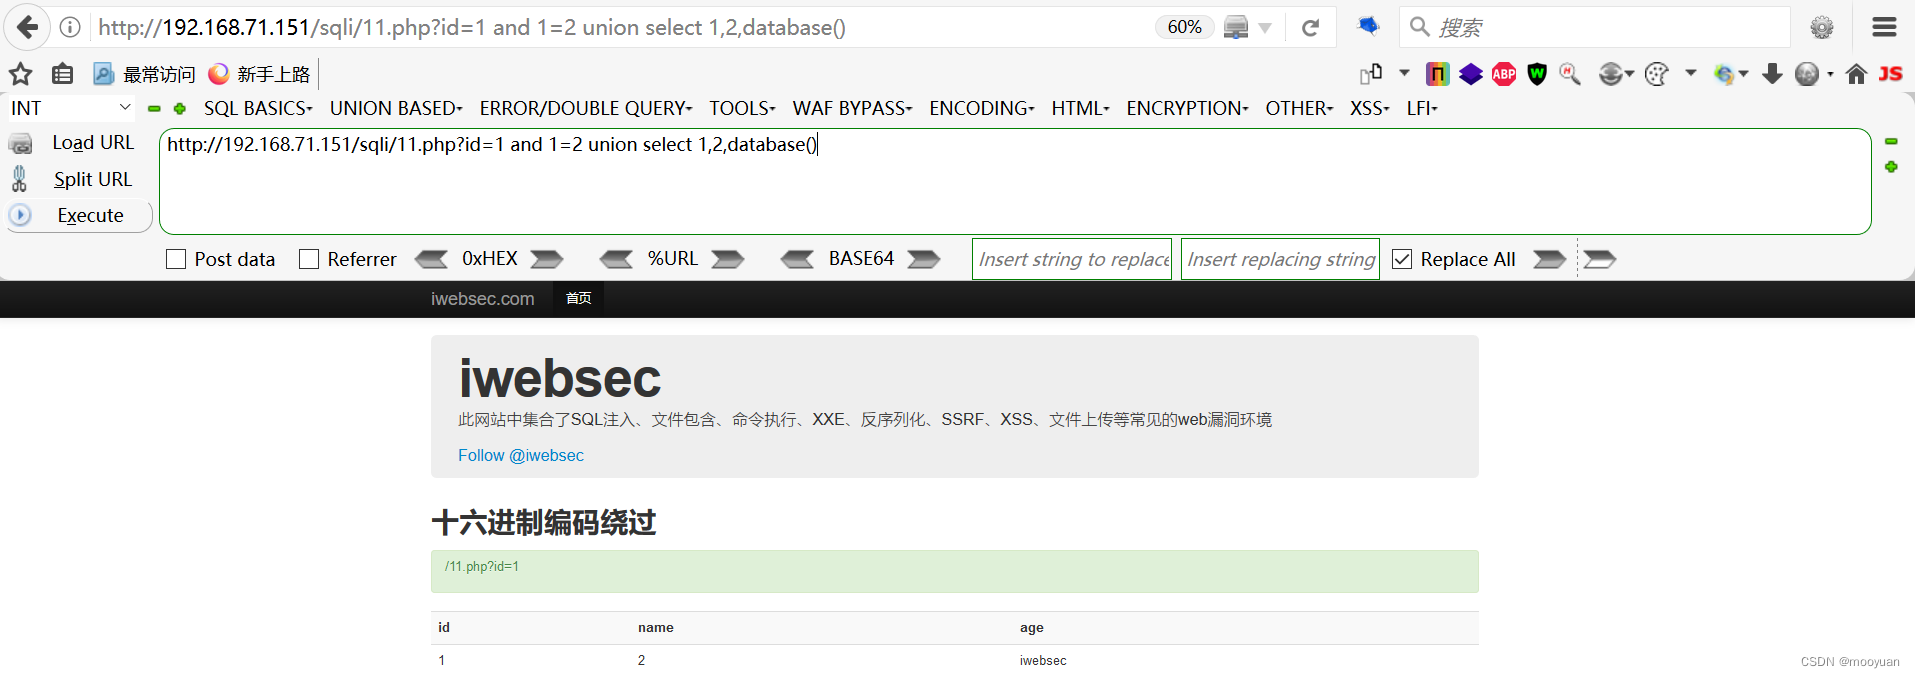Expand the ENCRYPTION menu
The height and width of the screenshot is (678, 1915).
pyautogui.click(x=1187, y=108)
